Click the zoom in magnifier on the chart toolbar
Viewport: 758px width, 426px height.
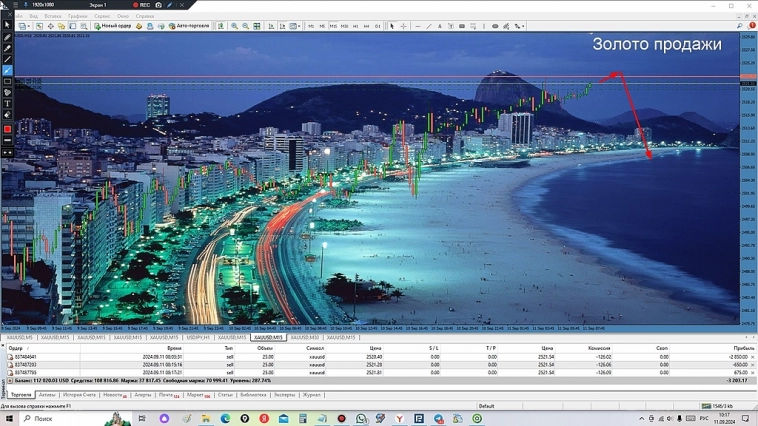234,26
